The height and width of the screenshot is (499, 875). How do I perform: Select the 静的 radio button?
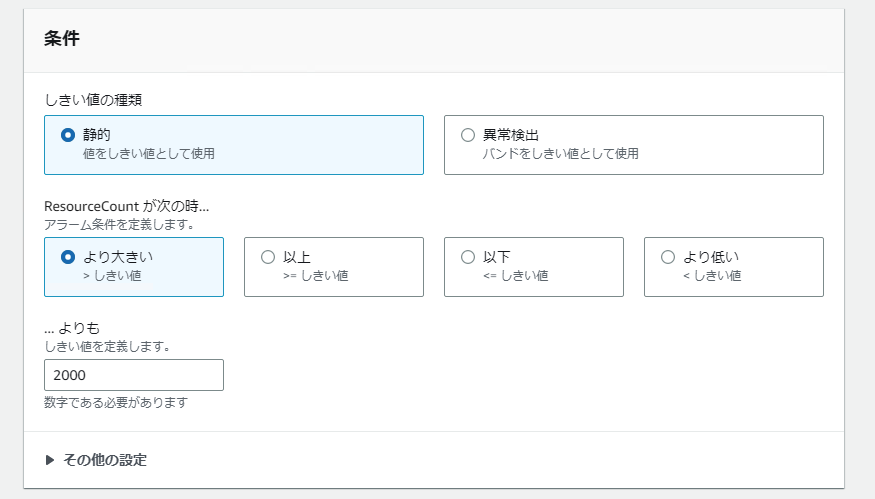tap(68, 135)
